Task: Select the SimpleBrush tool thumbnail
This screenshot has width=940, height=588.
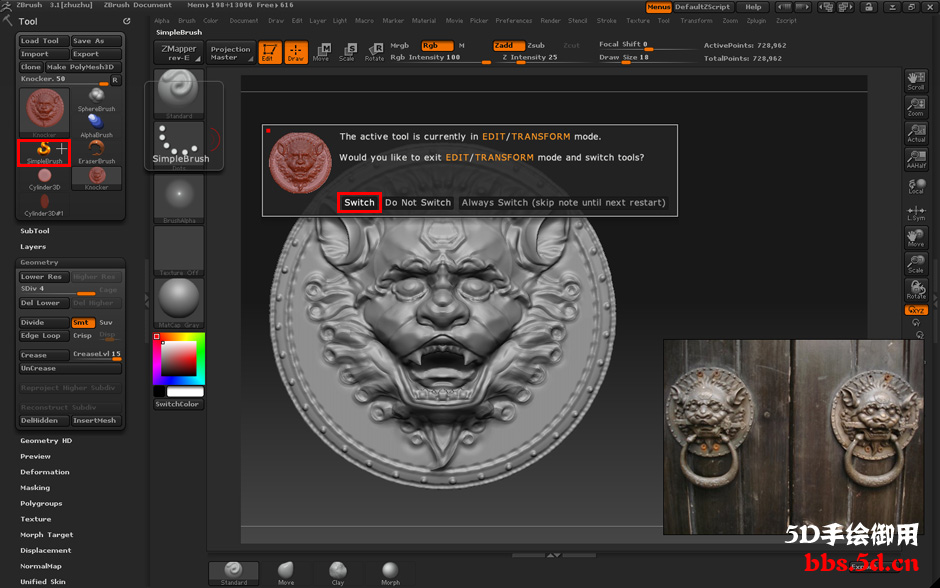Action: pos(44,153)
